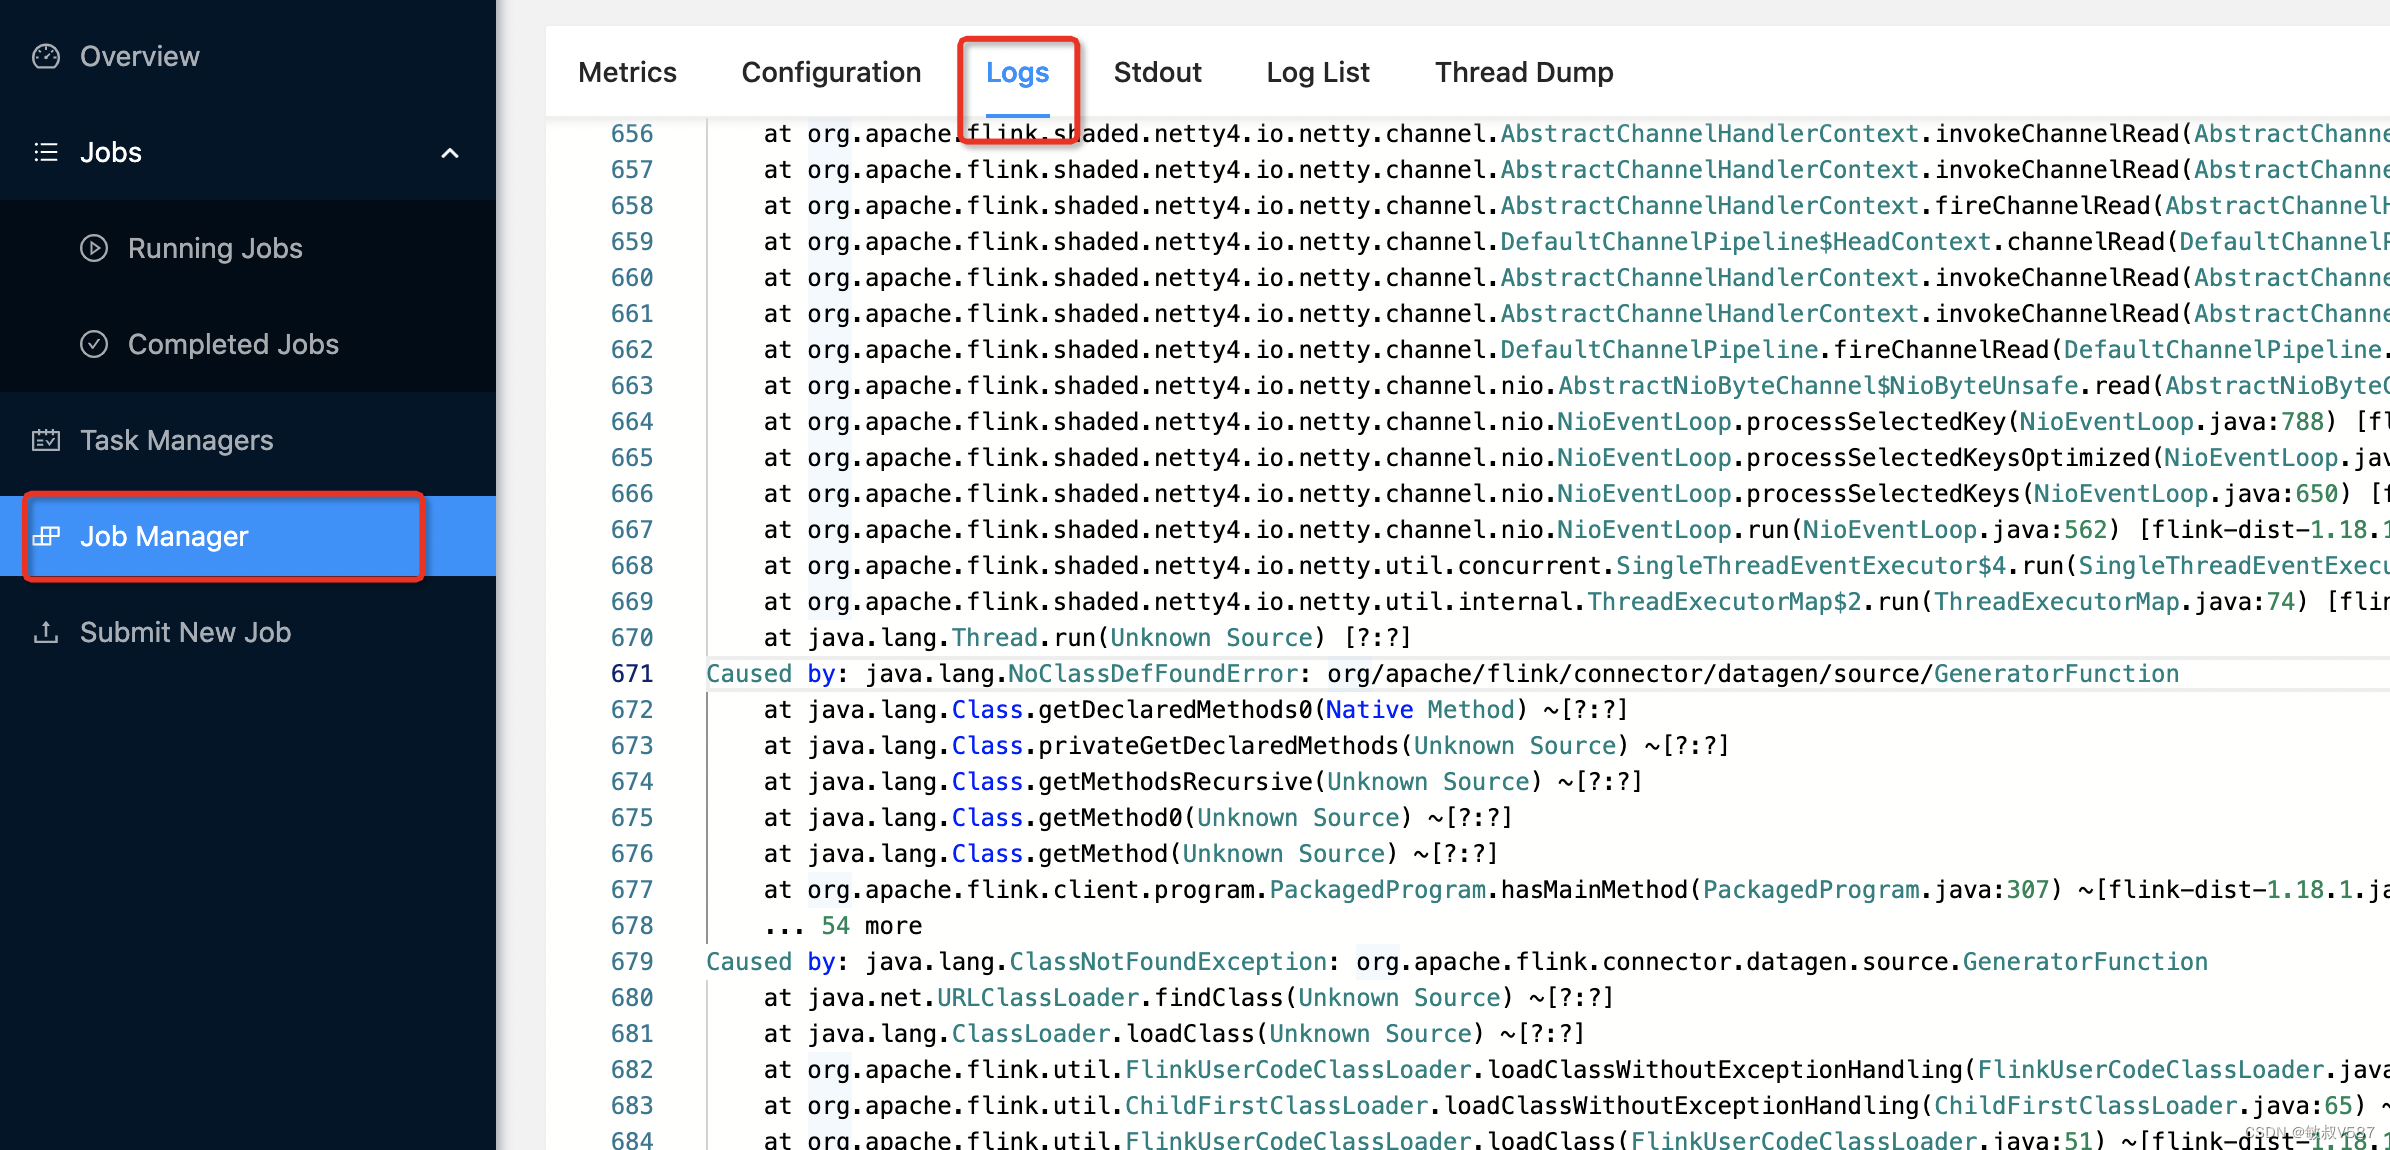Click getMethodsRecursive on line 674
2390x1150 pixels.
point(1175,782)
